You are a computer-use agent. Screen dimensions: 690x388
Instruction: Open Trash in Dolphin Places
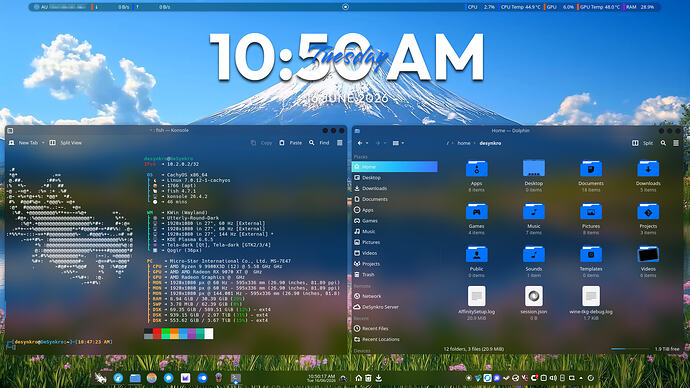point(395,275)
